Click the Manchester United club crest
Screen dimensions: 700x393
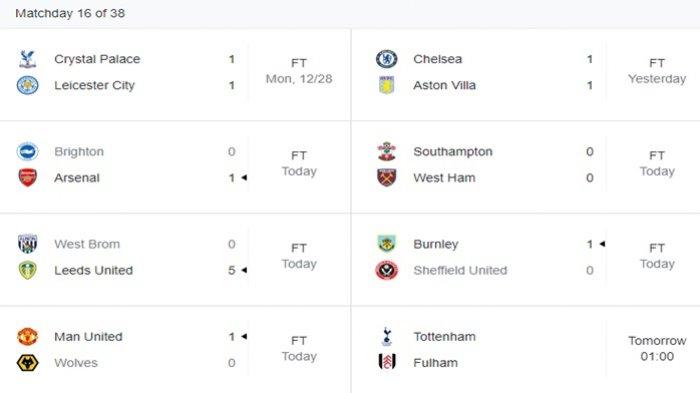tap(28, 336)
